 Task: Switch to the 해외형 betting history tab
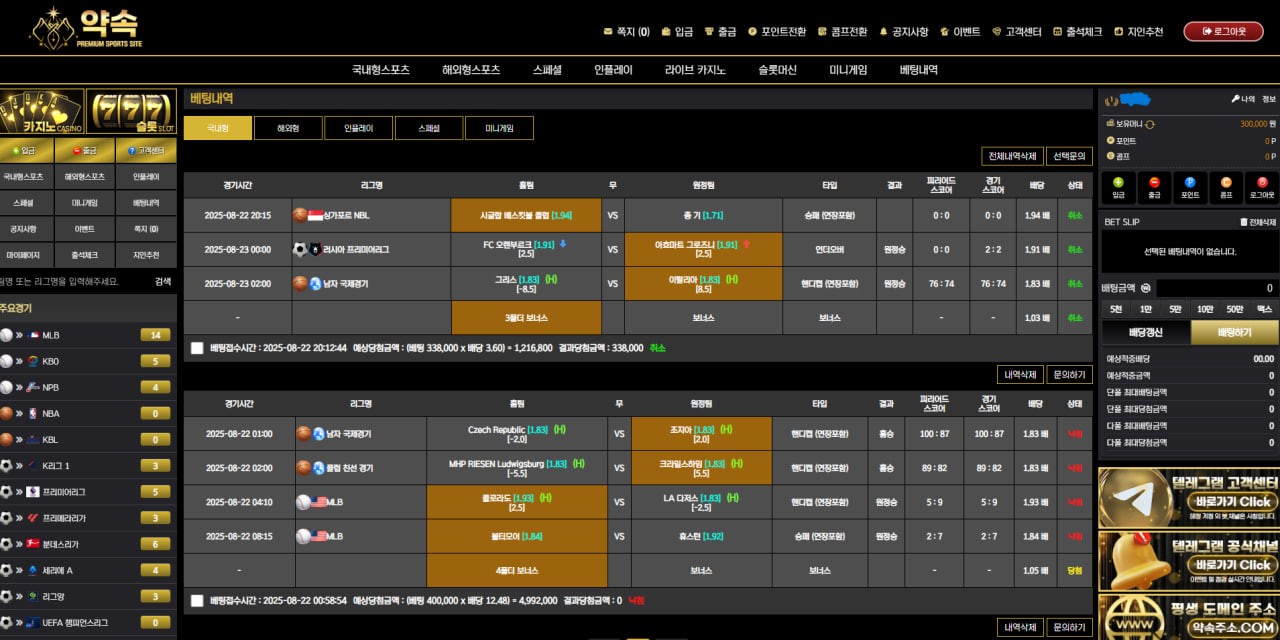[287, 128]
